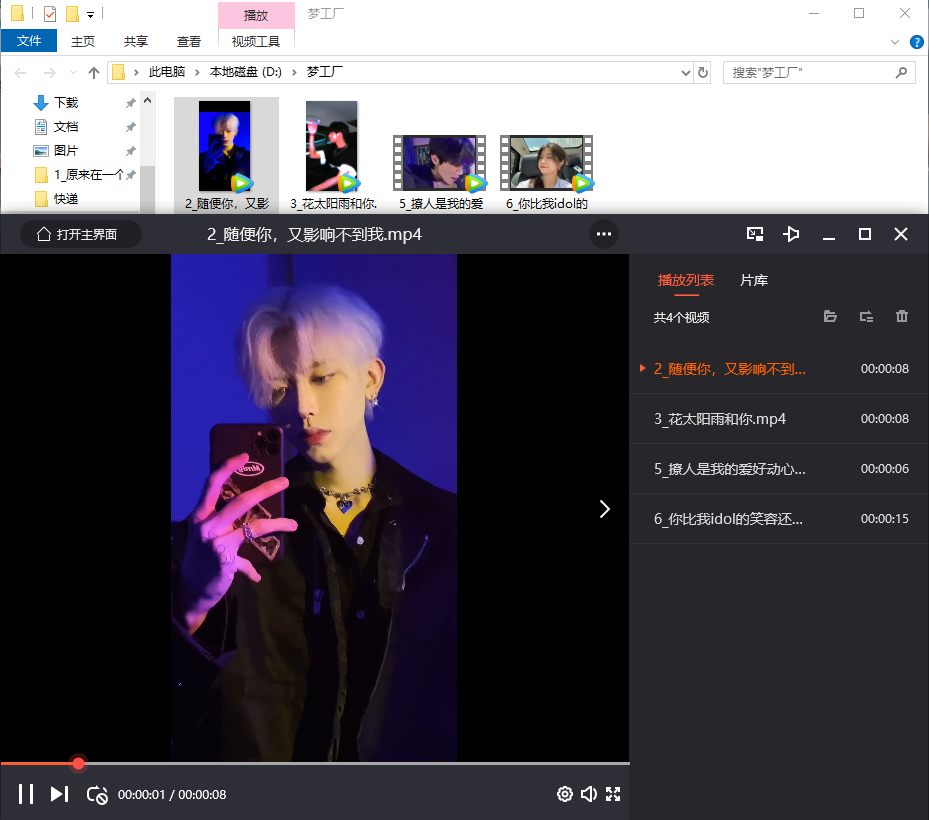Skip to the next video
Viewport: 929px width, 820px height.
tap(59, 794)
